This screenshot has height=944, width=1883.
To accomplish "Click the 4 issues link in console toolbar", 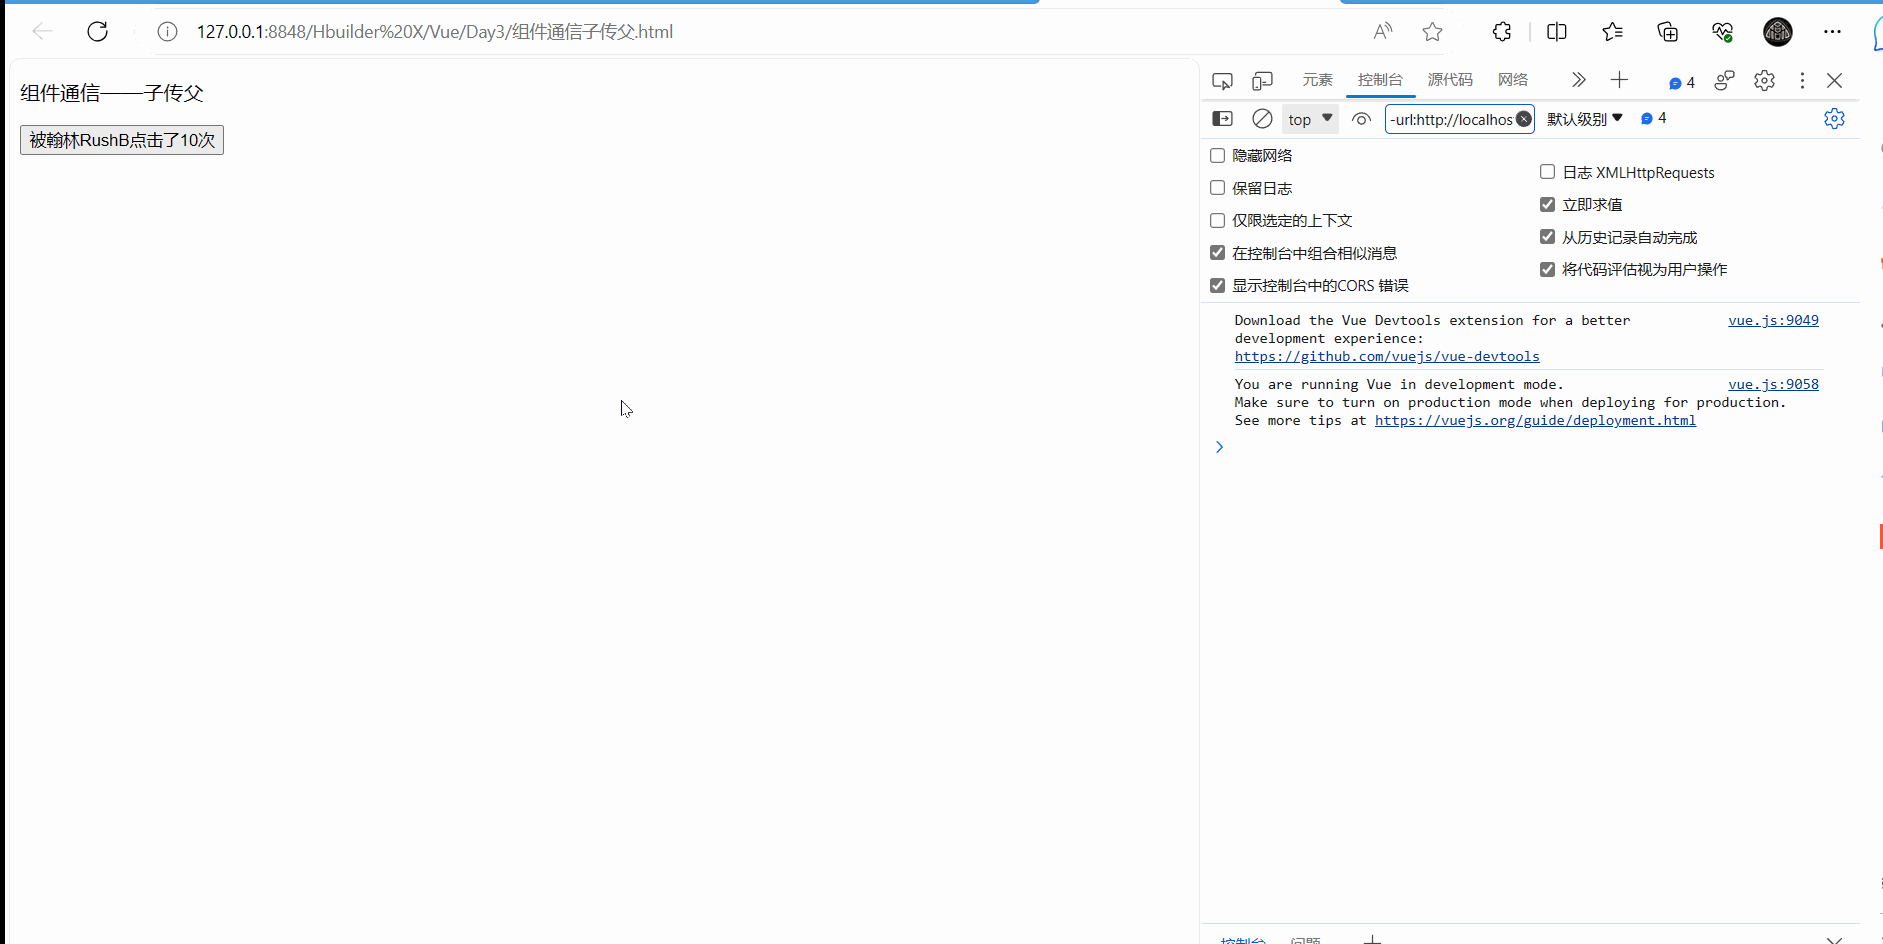I will [x=1654, y=118].
